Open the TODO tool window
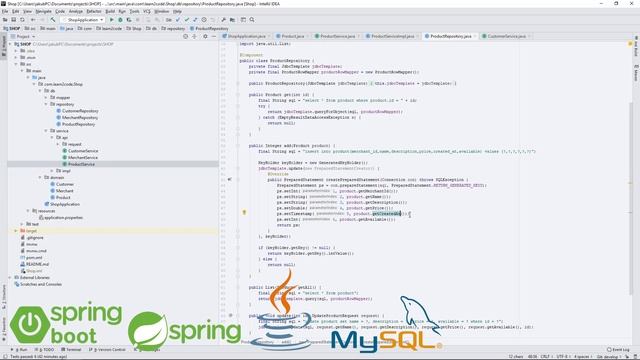The image size is (640, 360). tap(45, 349)
